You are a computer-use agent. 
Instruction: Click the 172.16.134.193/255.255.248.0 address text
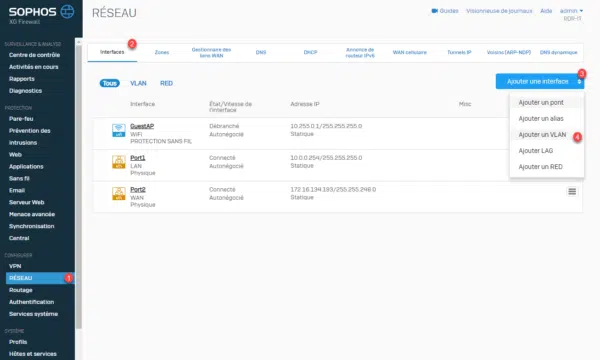click(333, 189)
